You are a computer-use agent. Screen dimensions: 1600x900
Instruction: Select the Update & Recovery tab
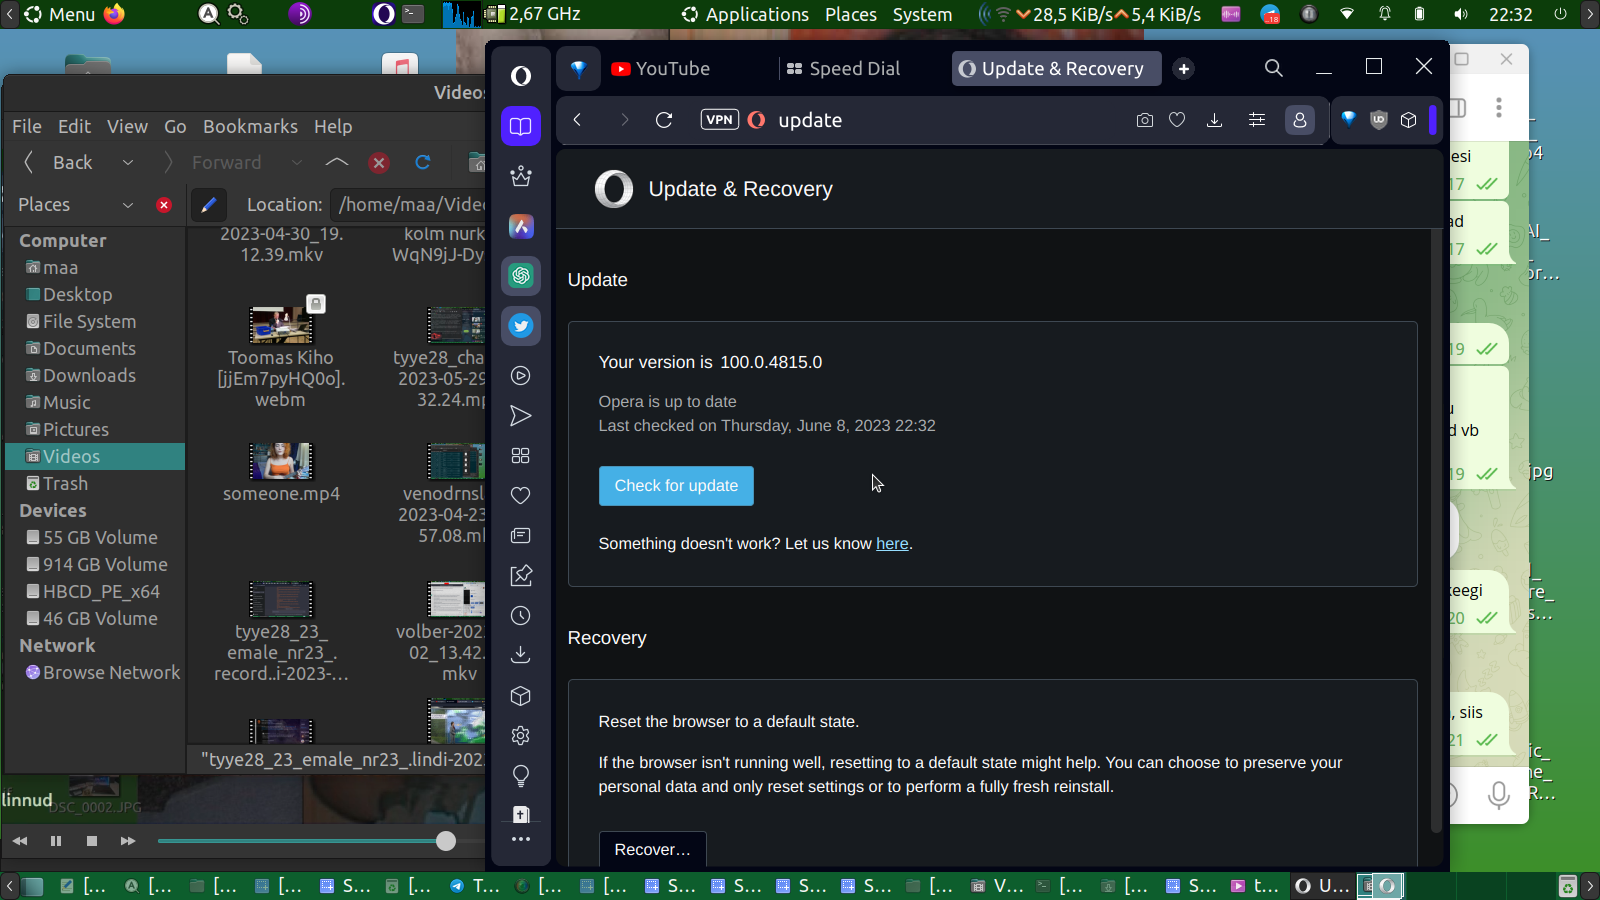1056,69
